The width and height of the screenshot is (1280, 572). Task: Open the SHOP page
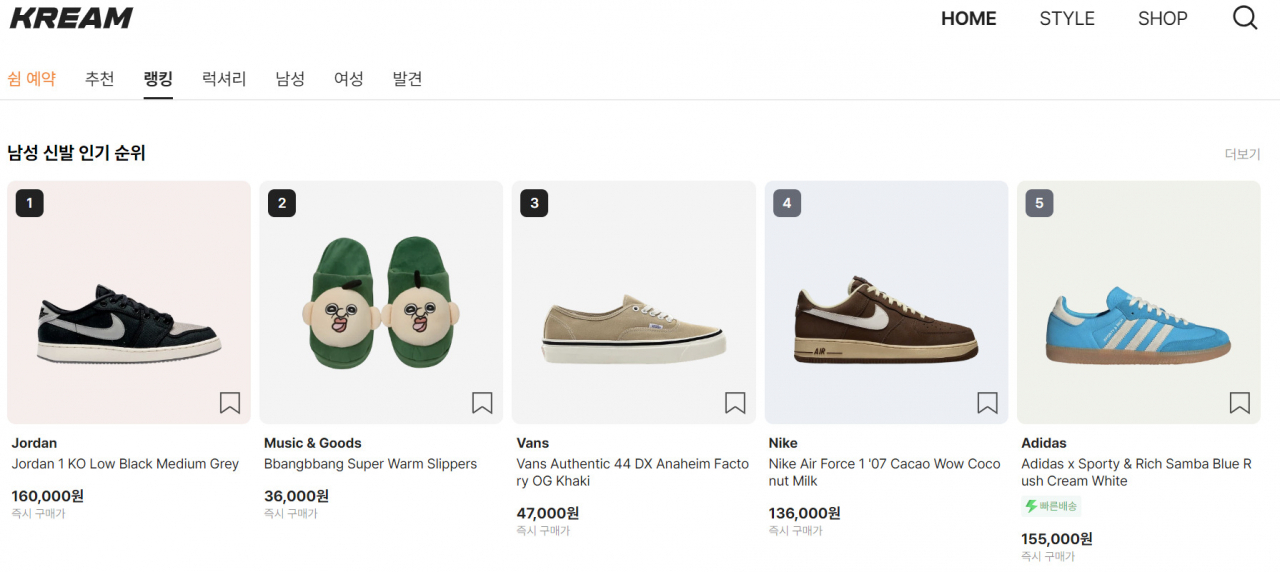pyautogui.click(x=1163, y=18)
